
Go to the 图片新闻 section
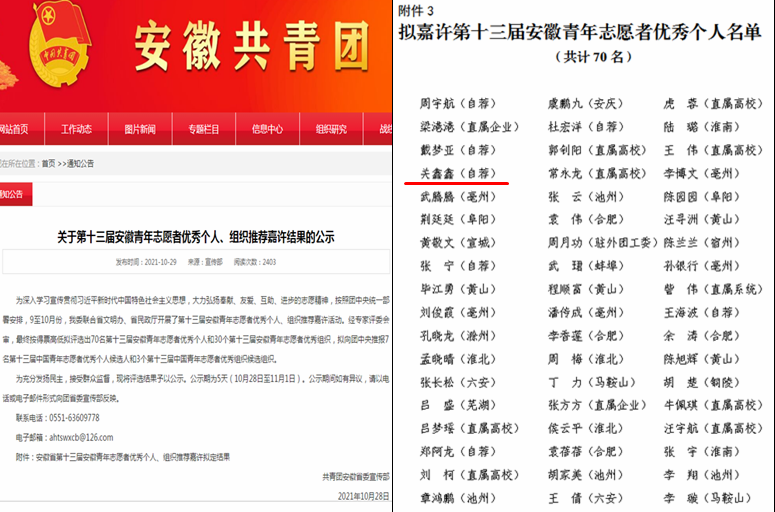[140, 129]
